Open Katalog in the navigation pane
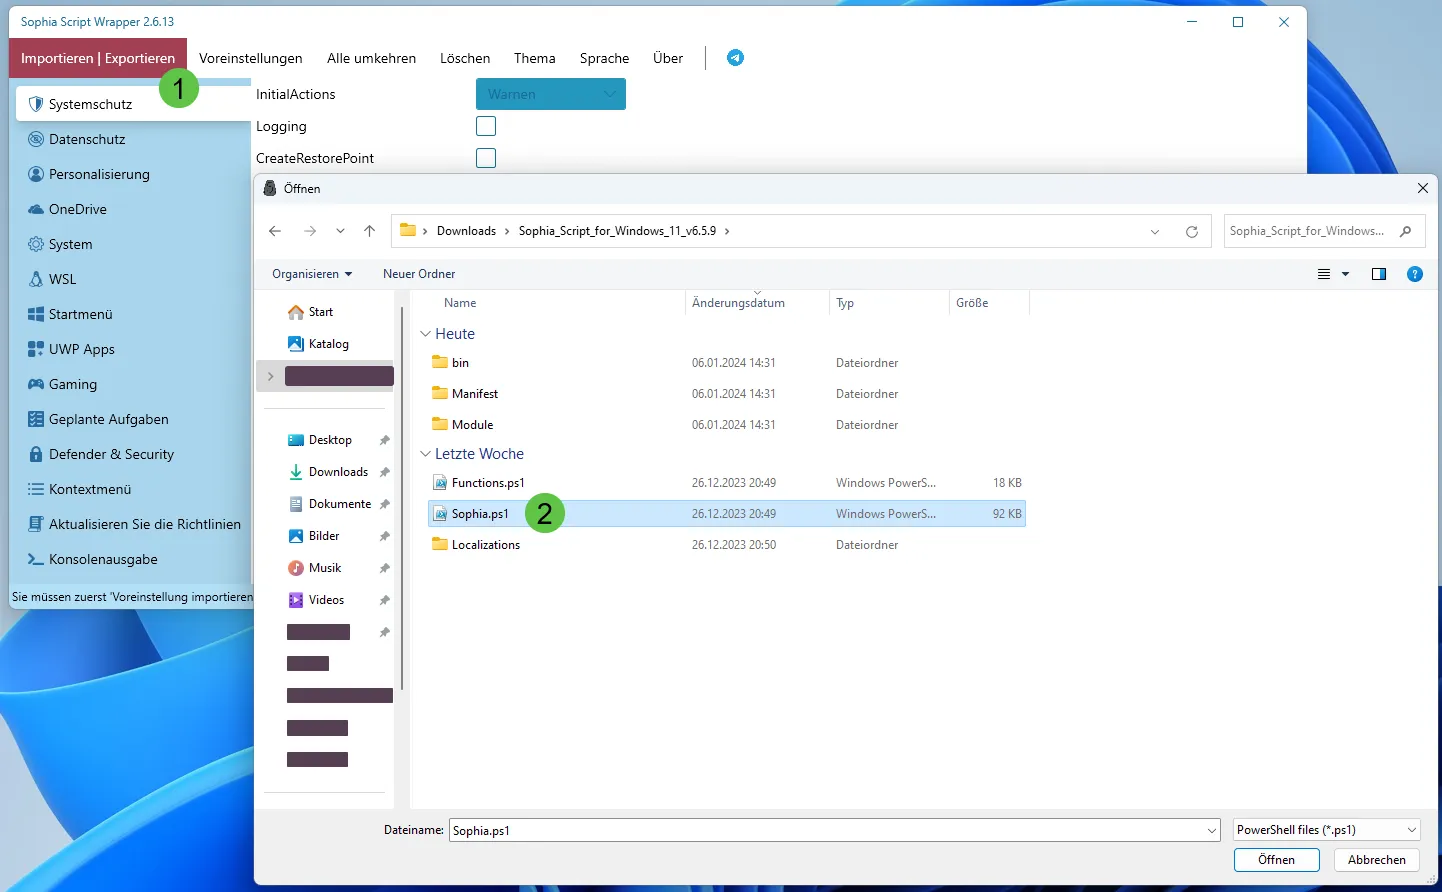Image resolution: width=1442 pixels, height=892 pixels. tap(318, 344)
